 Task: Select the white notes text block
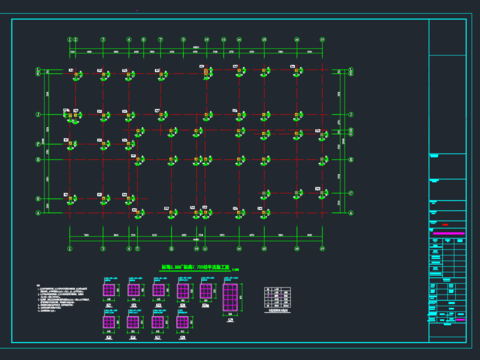click(63, 298)
